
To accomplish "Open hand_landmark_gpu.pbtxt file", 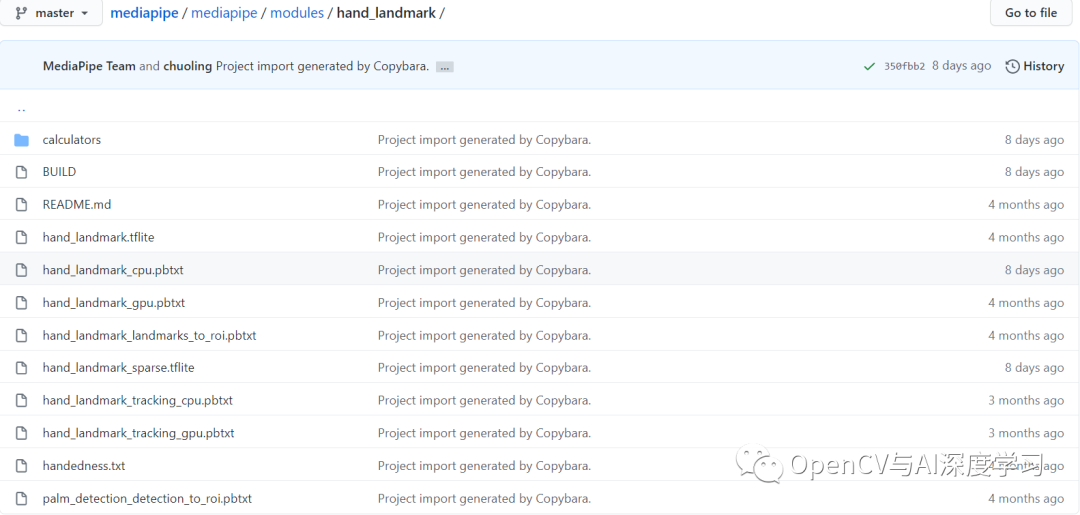I will point(114,303).
